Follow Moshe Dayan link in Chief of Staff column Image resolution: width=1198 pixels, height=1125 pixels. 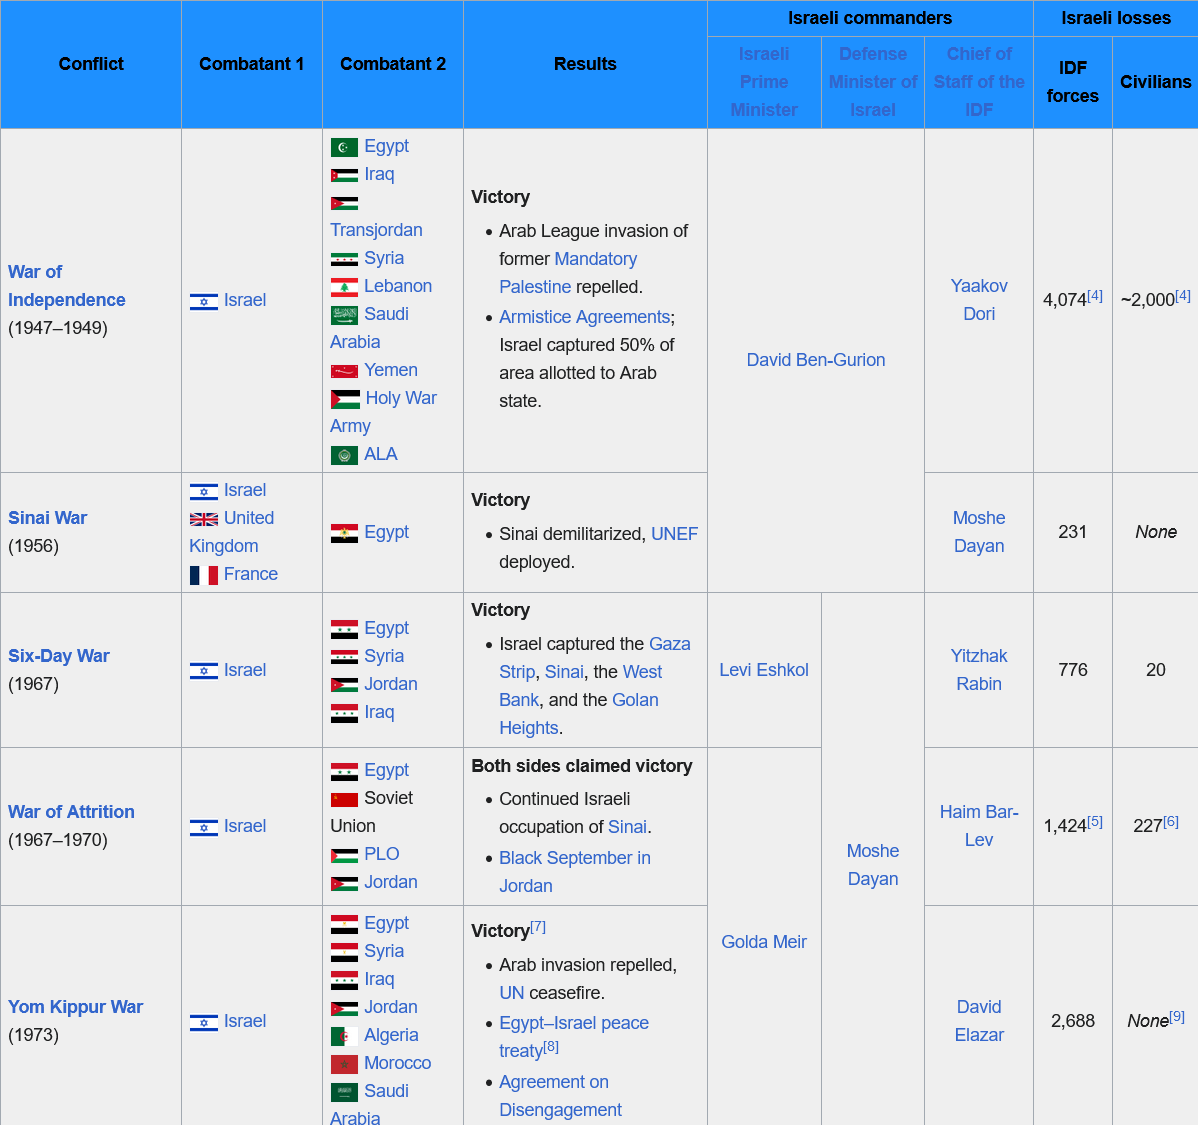pos(979,532)
